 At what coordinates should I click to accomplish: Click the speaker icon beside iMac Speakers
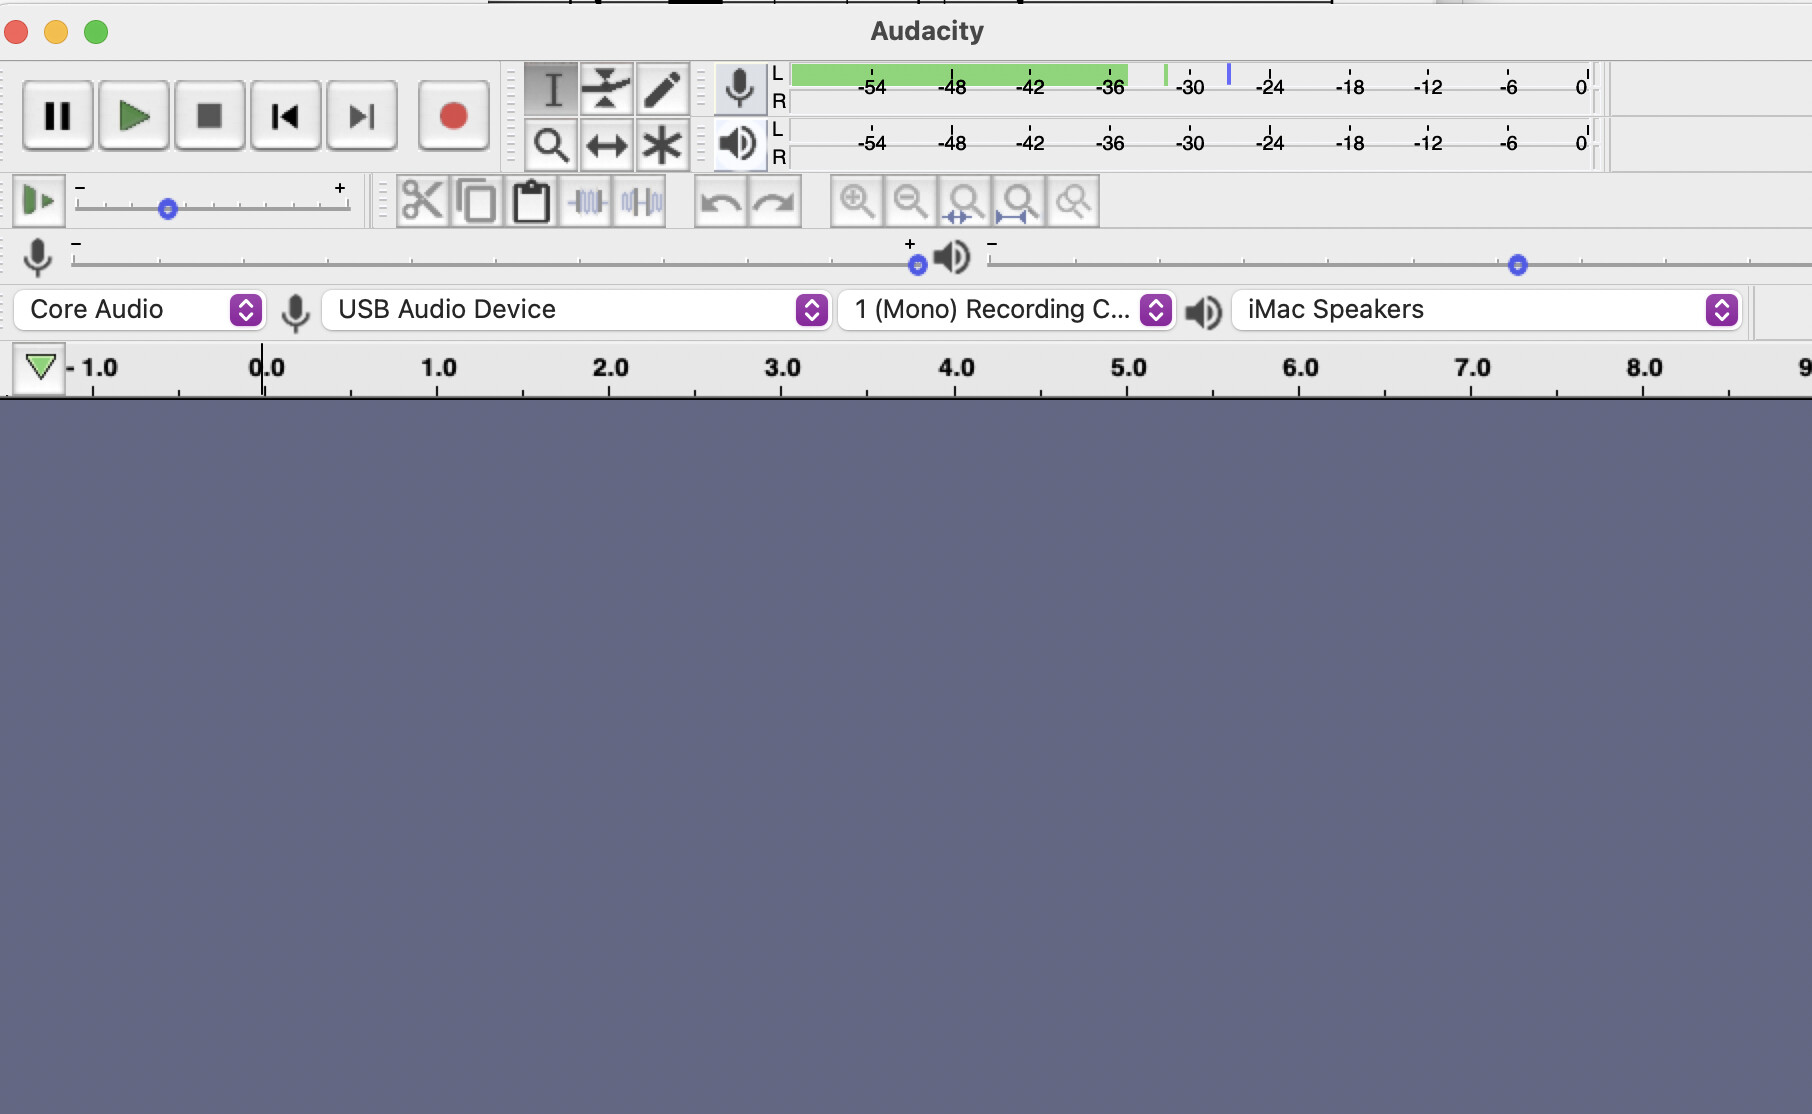pos(1204,312)
